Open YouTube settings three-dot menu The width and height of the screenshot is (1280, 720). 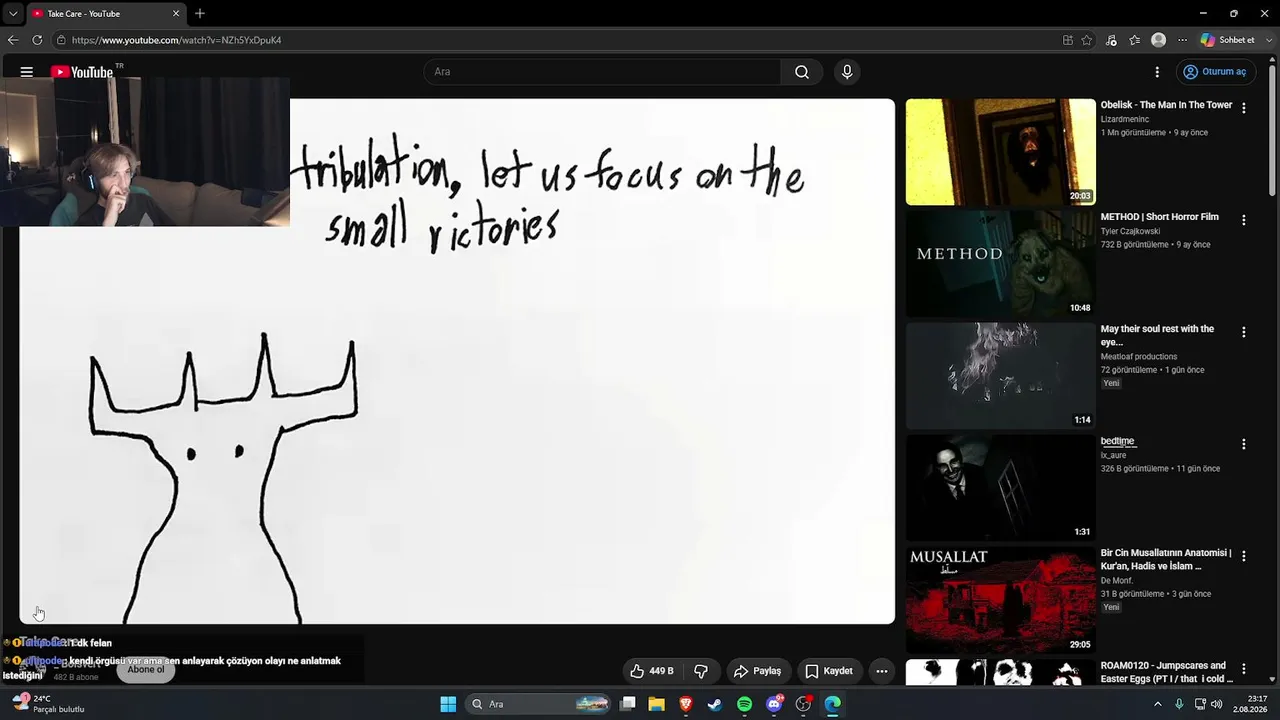coord(1157,72)
